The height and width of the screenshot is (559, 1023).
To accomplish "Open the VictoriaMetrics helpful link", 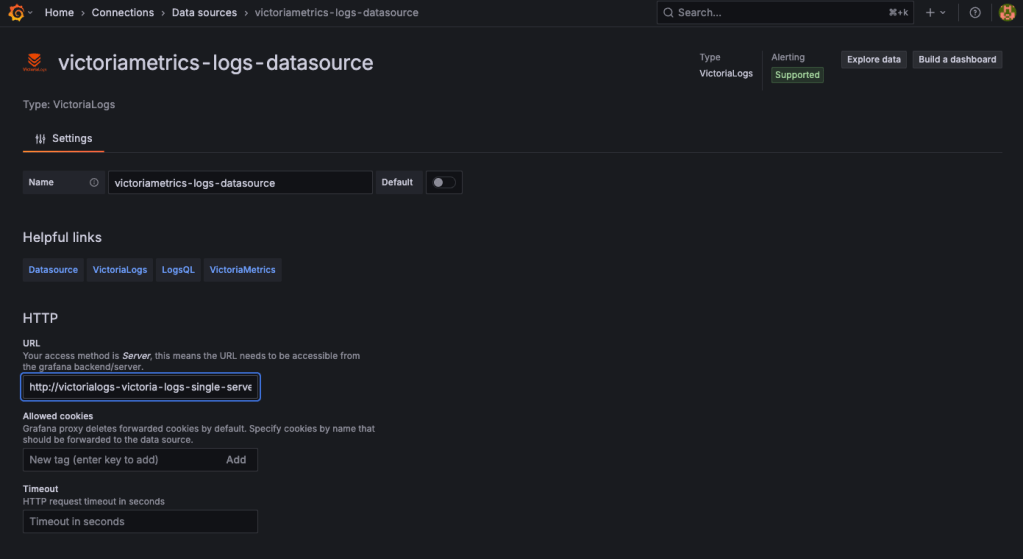I will (243, 269).
